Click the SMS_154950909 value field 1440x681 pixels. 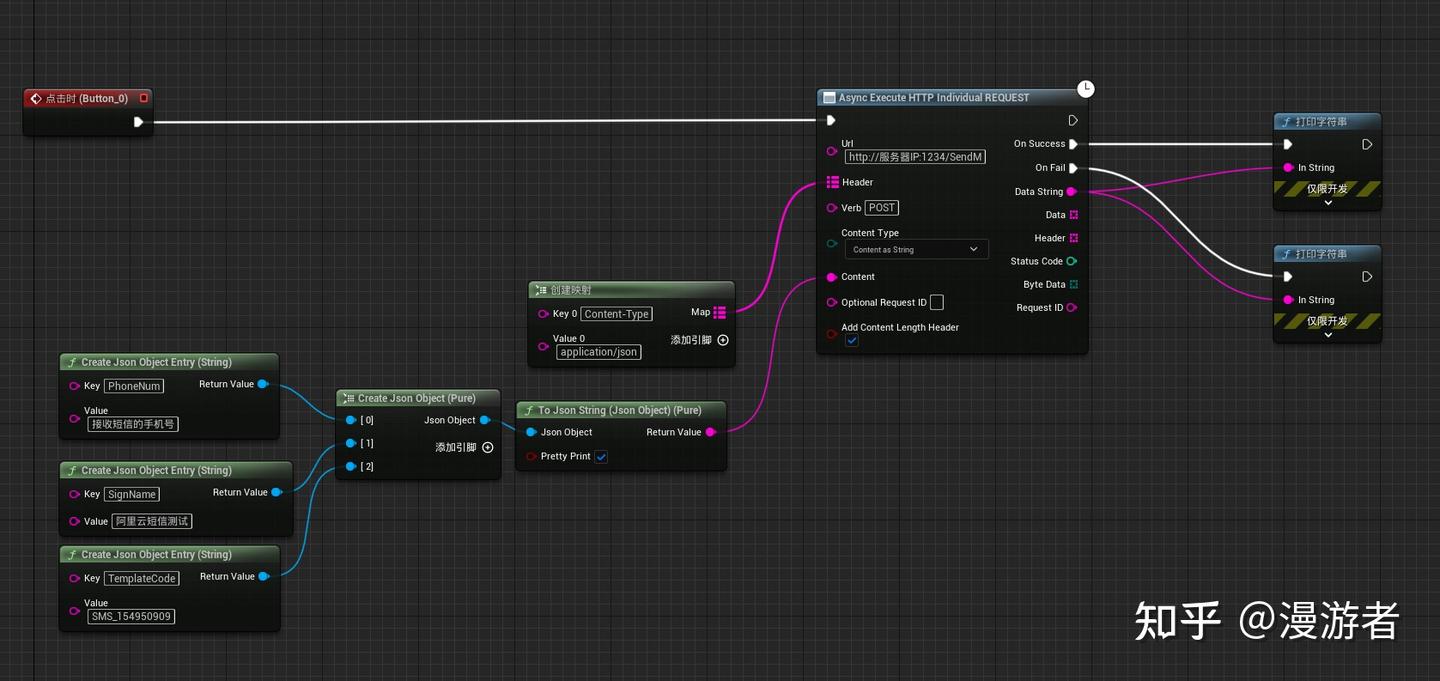coord(131,616)
